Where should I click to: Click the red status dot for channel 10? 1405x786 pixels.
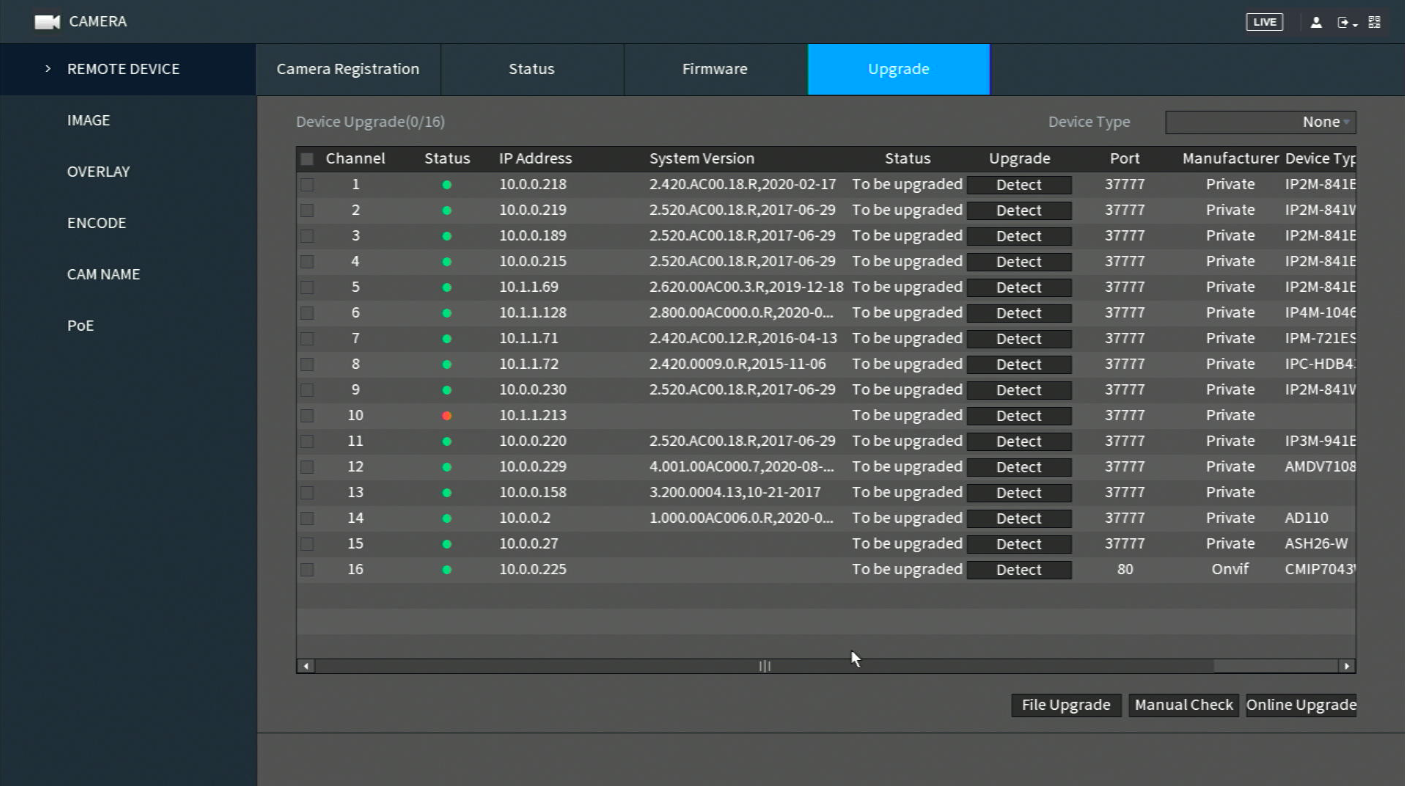447,415
